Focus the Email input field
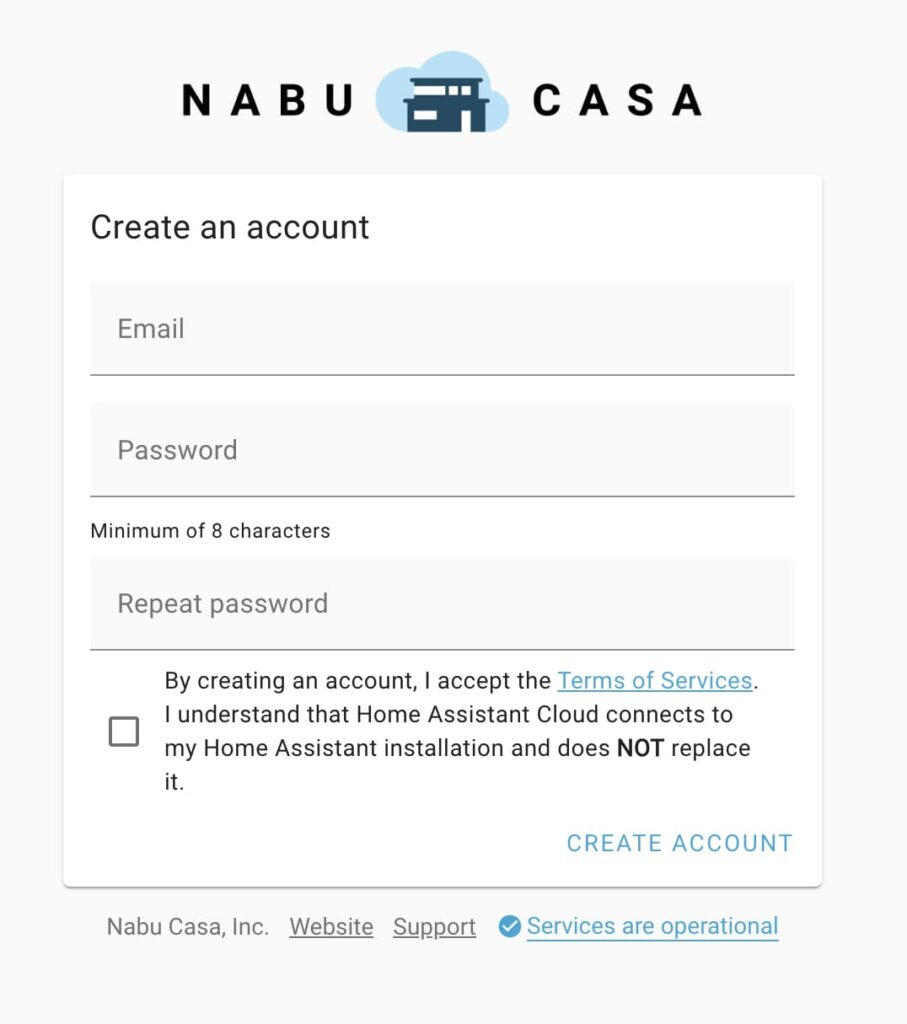The height and width of the screenshot is (1024, 907). (442, 329)
